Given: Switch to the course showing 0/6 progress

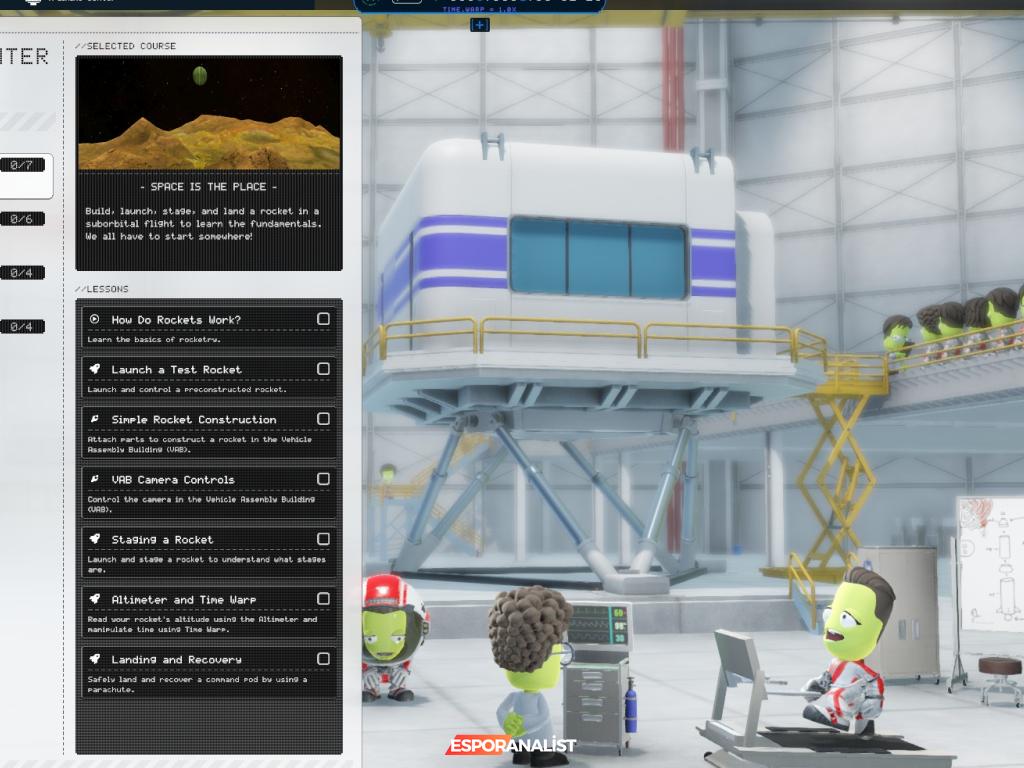Looking at the screenshot, I should (x=22, y=219).
